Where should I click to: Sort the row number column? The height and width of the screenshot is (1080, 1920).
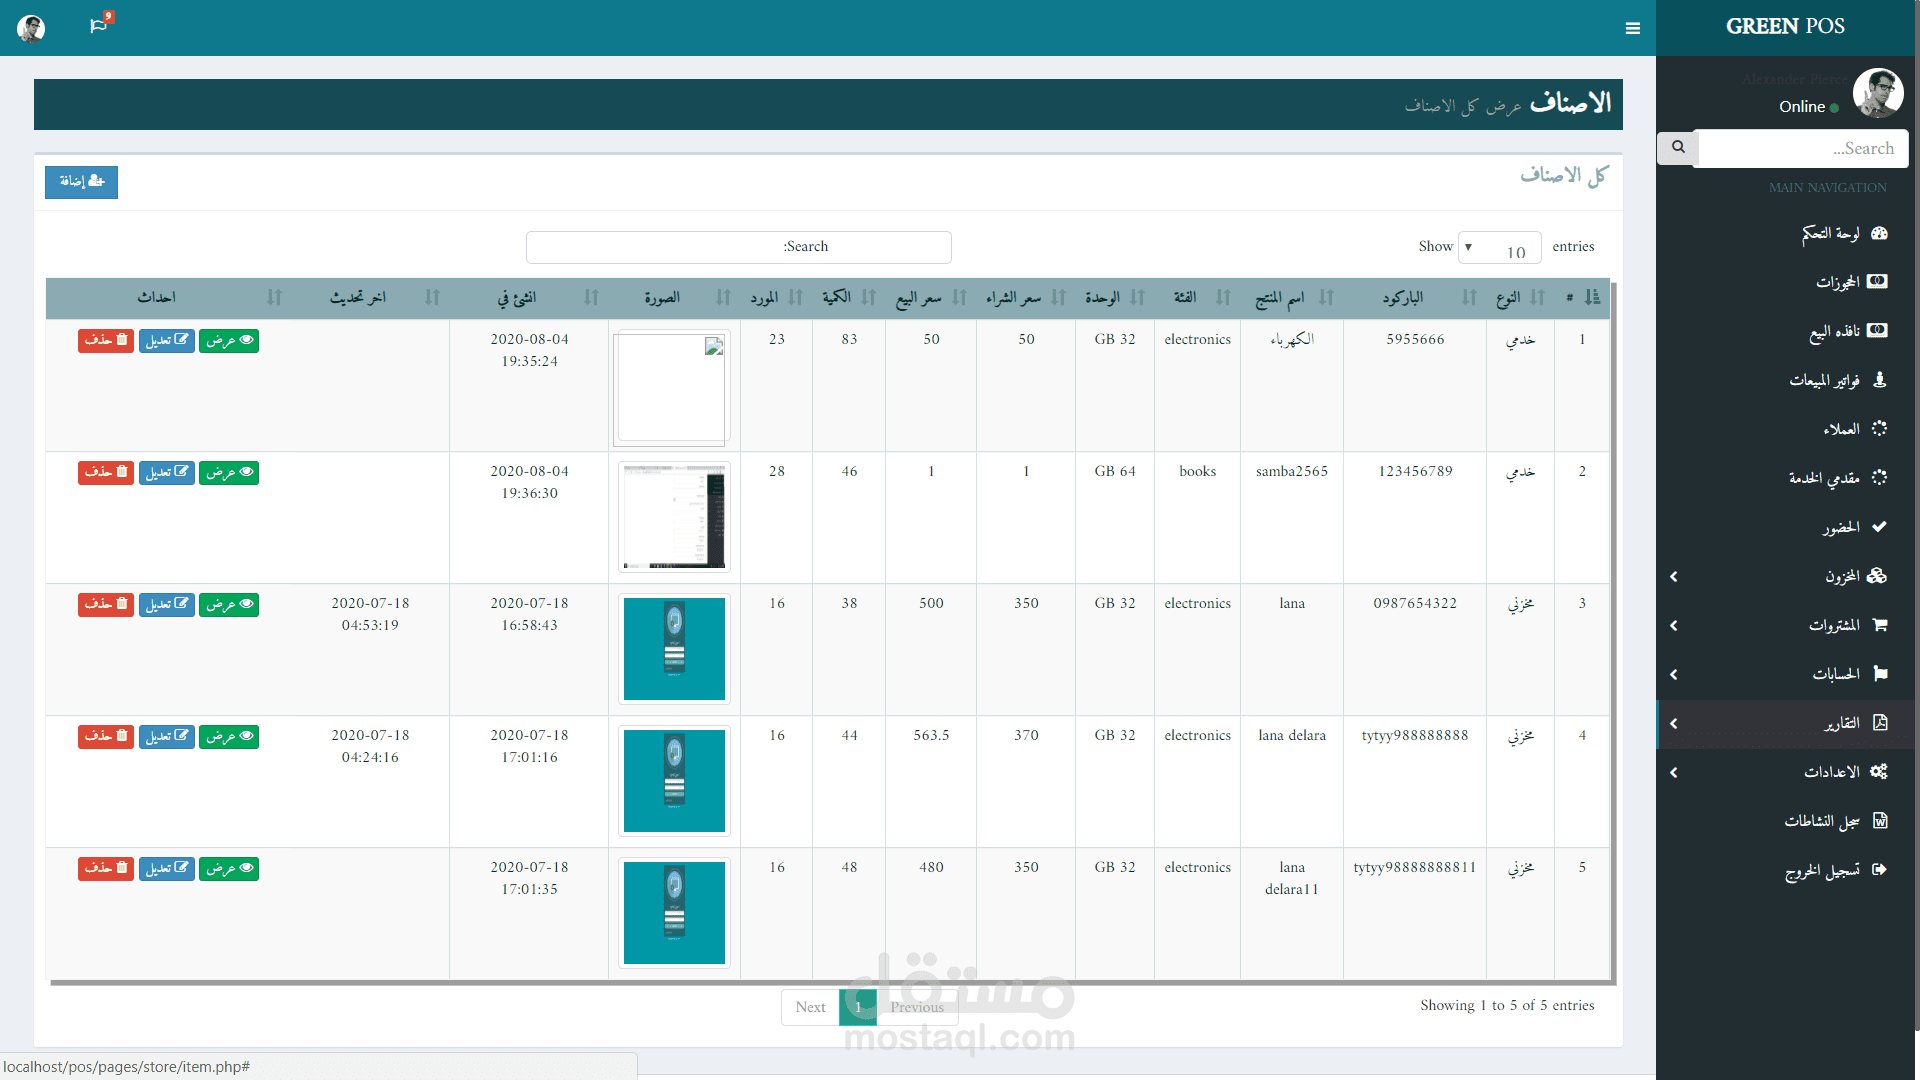[1592, 297]
